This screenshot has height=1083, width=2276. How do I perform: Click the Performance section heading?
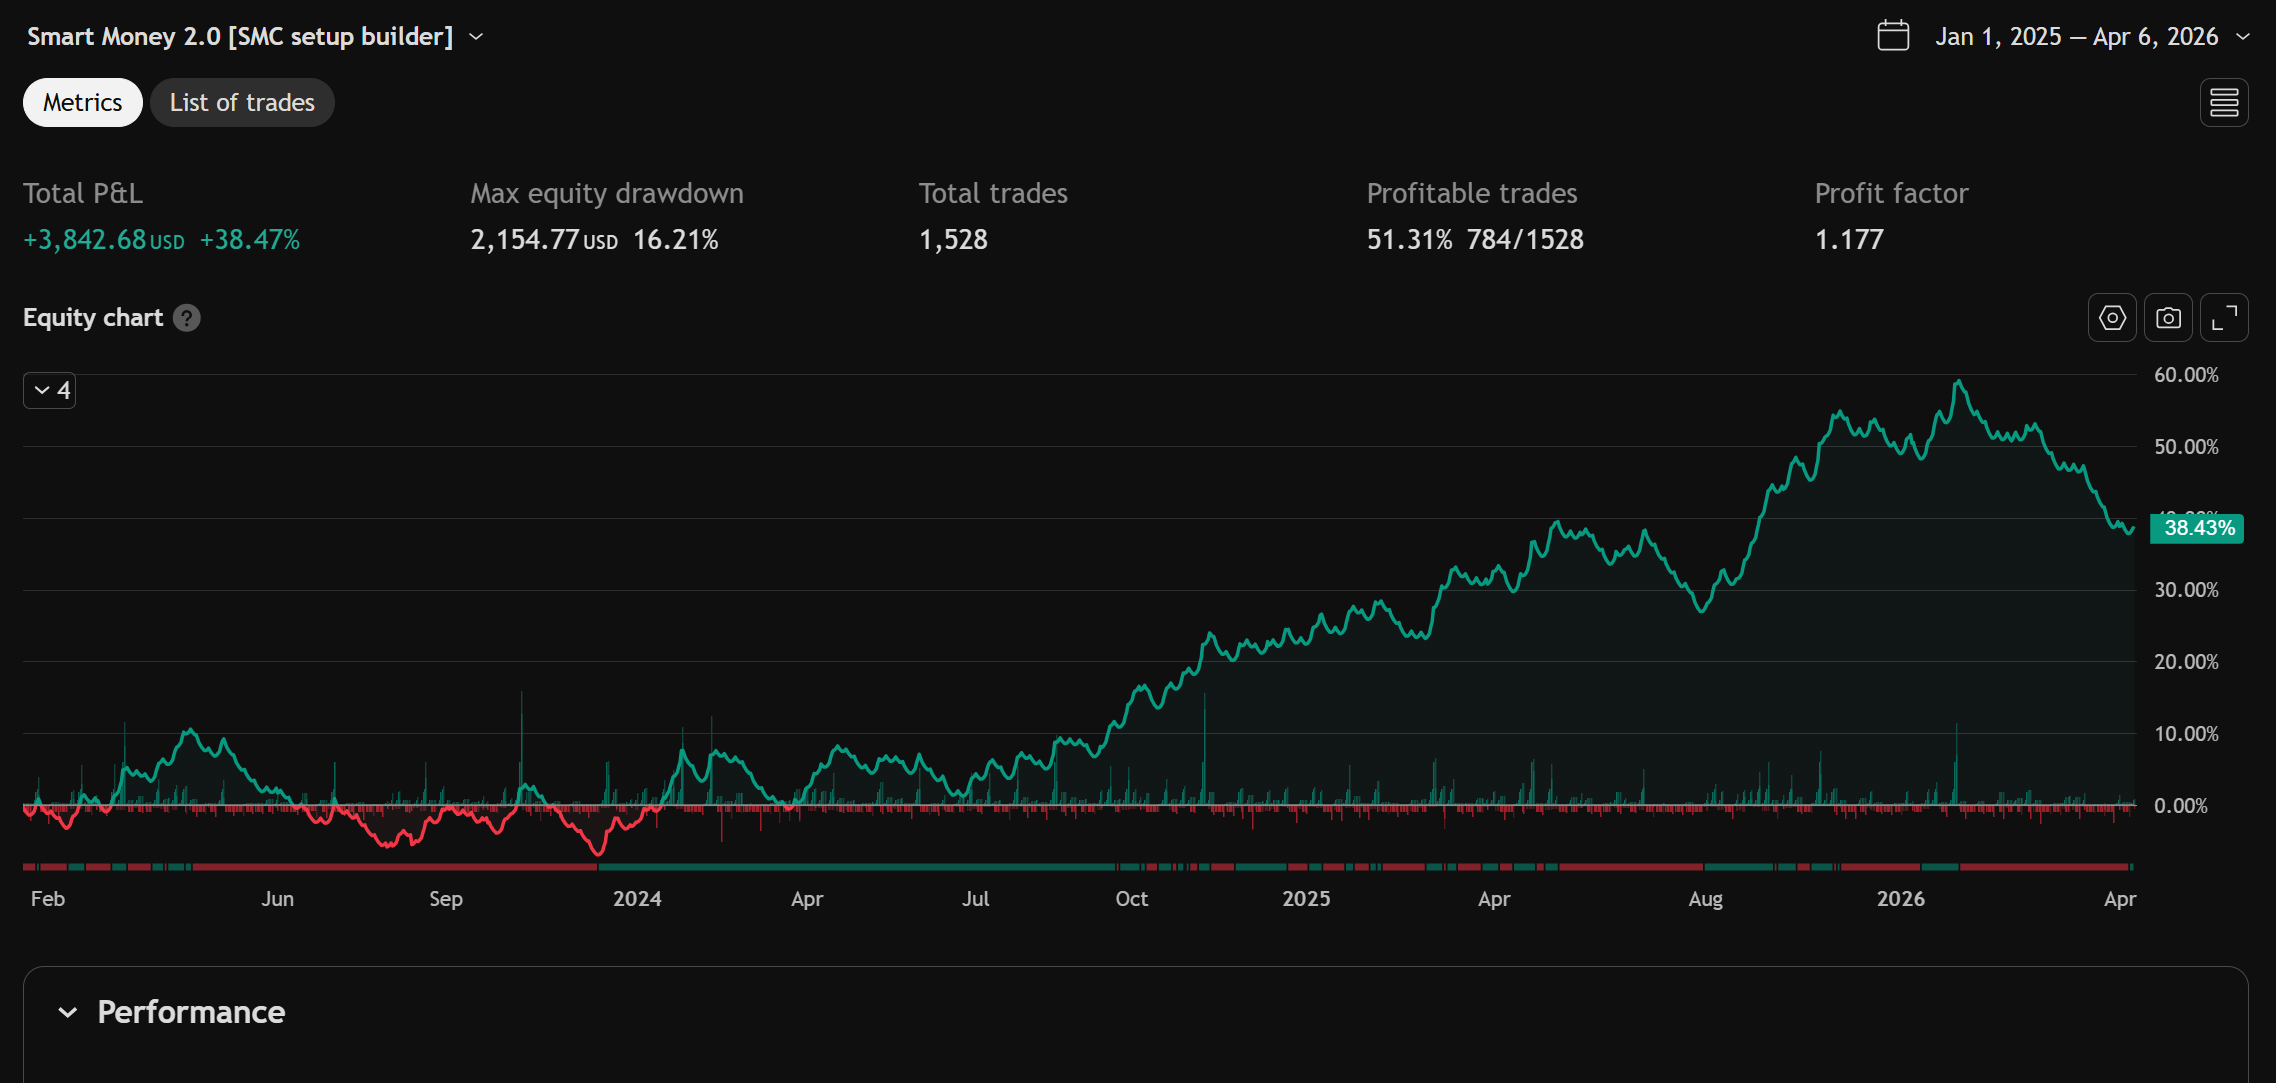click(191, 1012)
